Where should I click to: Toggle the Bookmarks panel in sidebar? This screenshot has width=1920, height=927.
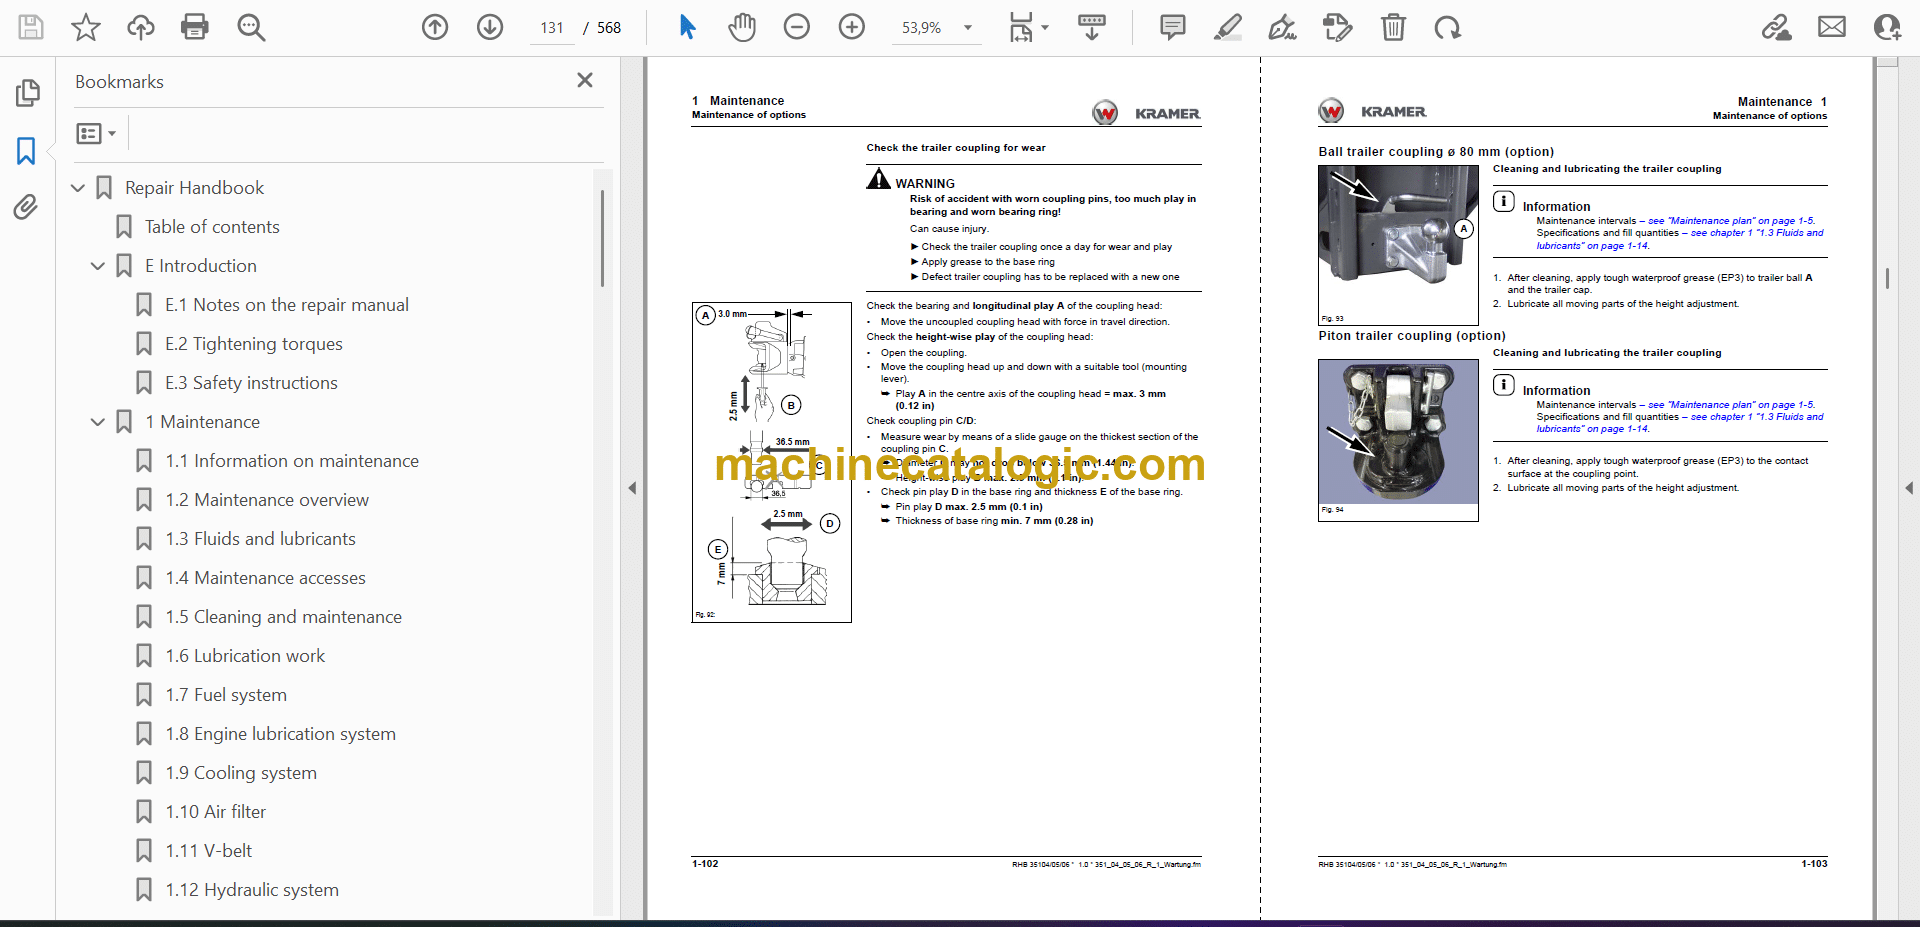tap(26, 151)
